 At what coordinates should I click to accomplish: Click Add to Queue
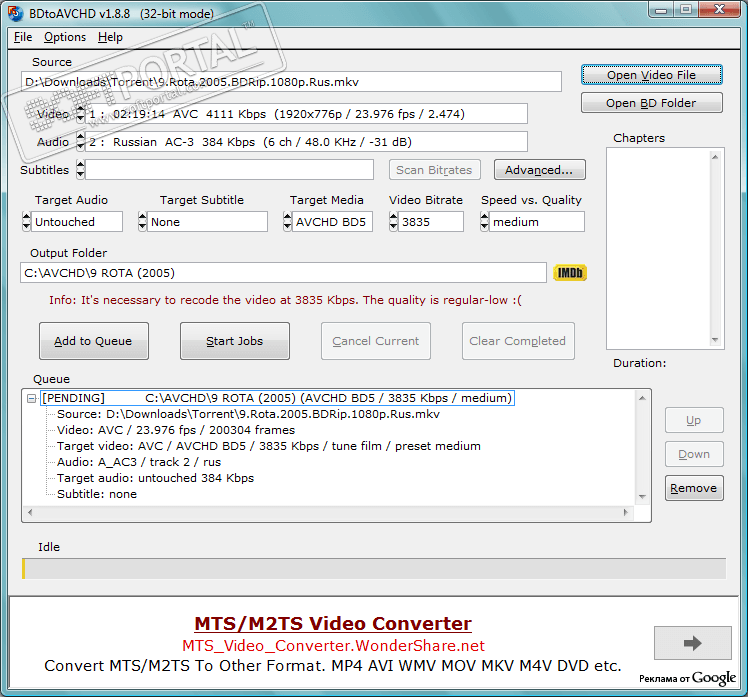[x=94, y=341]
